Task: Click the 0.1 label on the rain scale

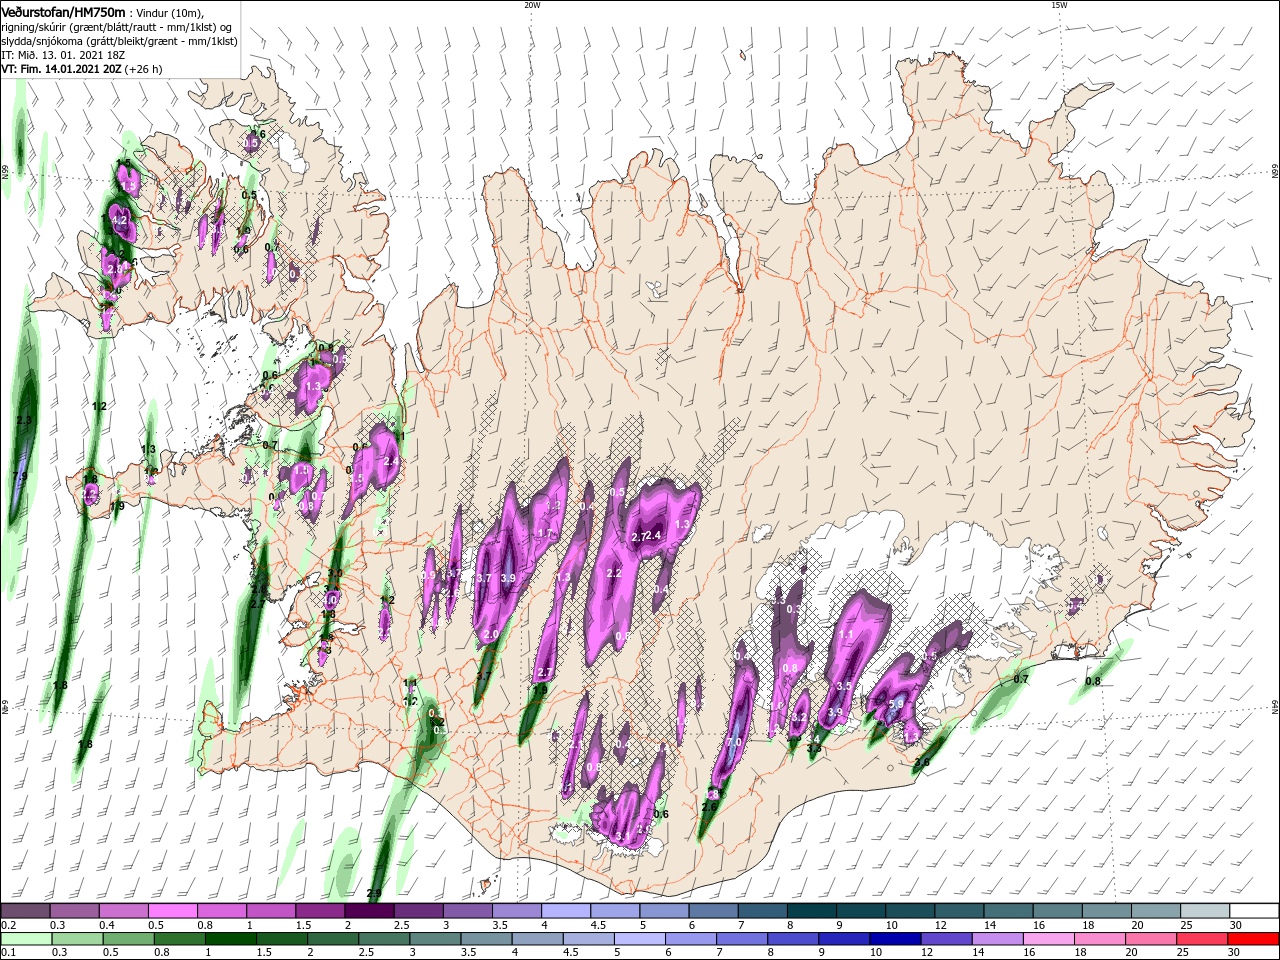Action: click(8, 953)
